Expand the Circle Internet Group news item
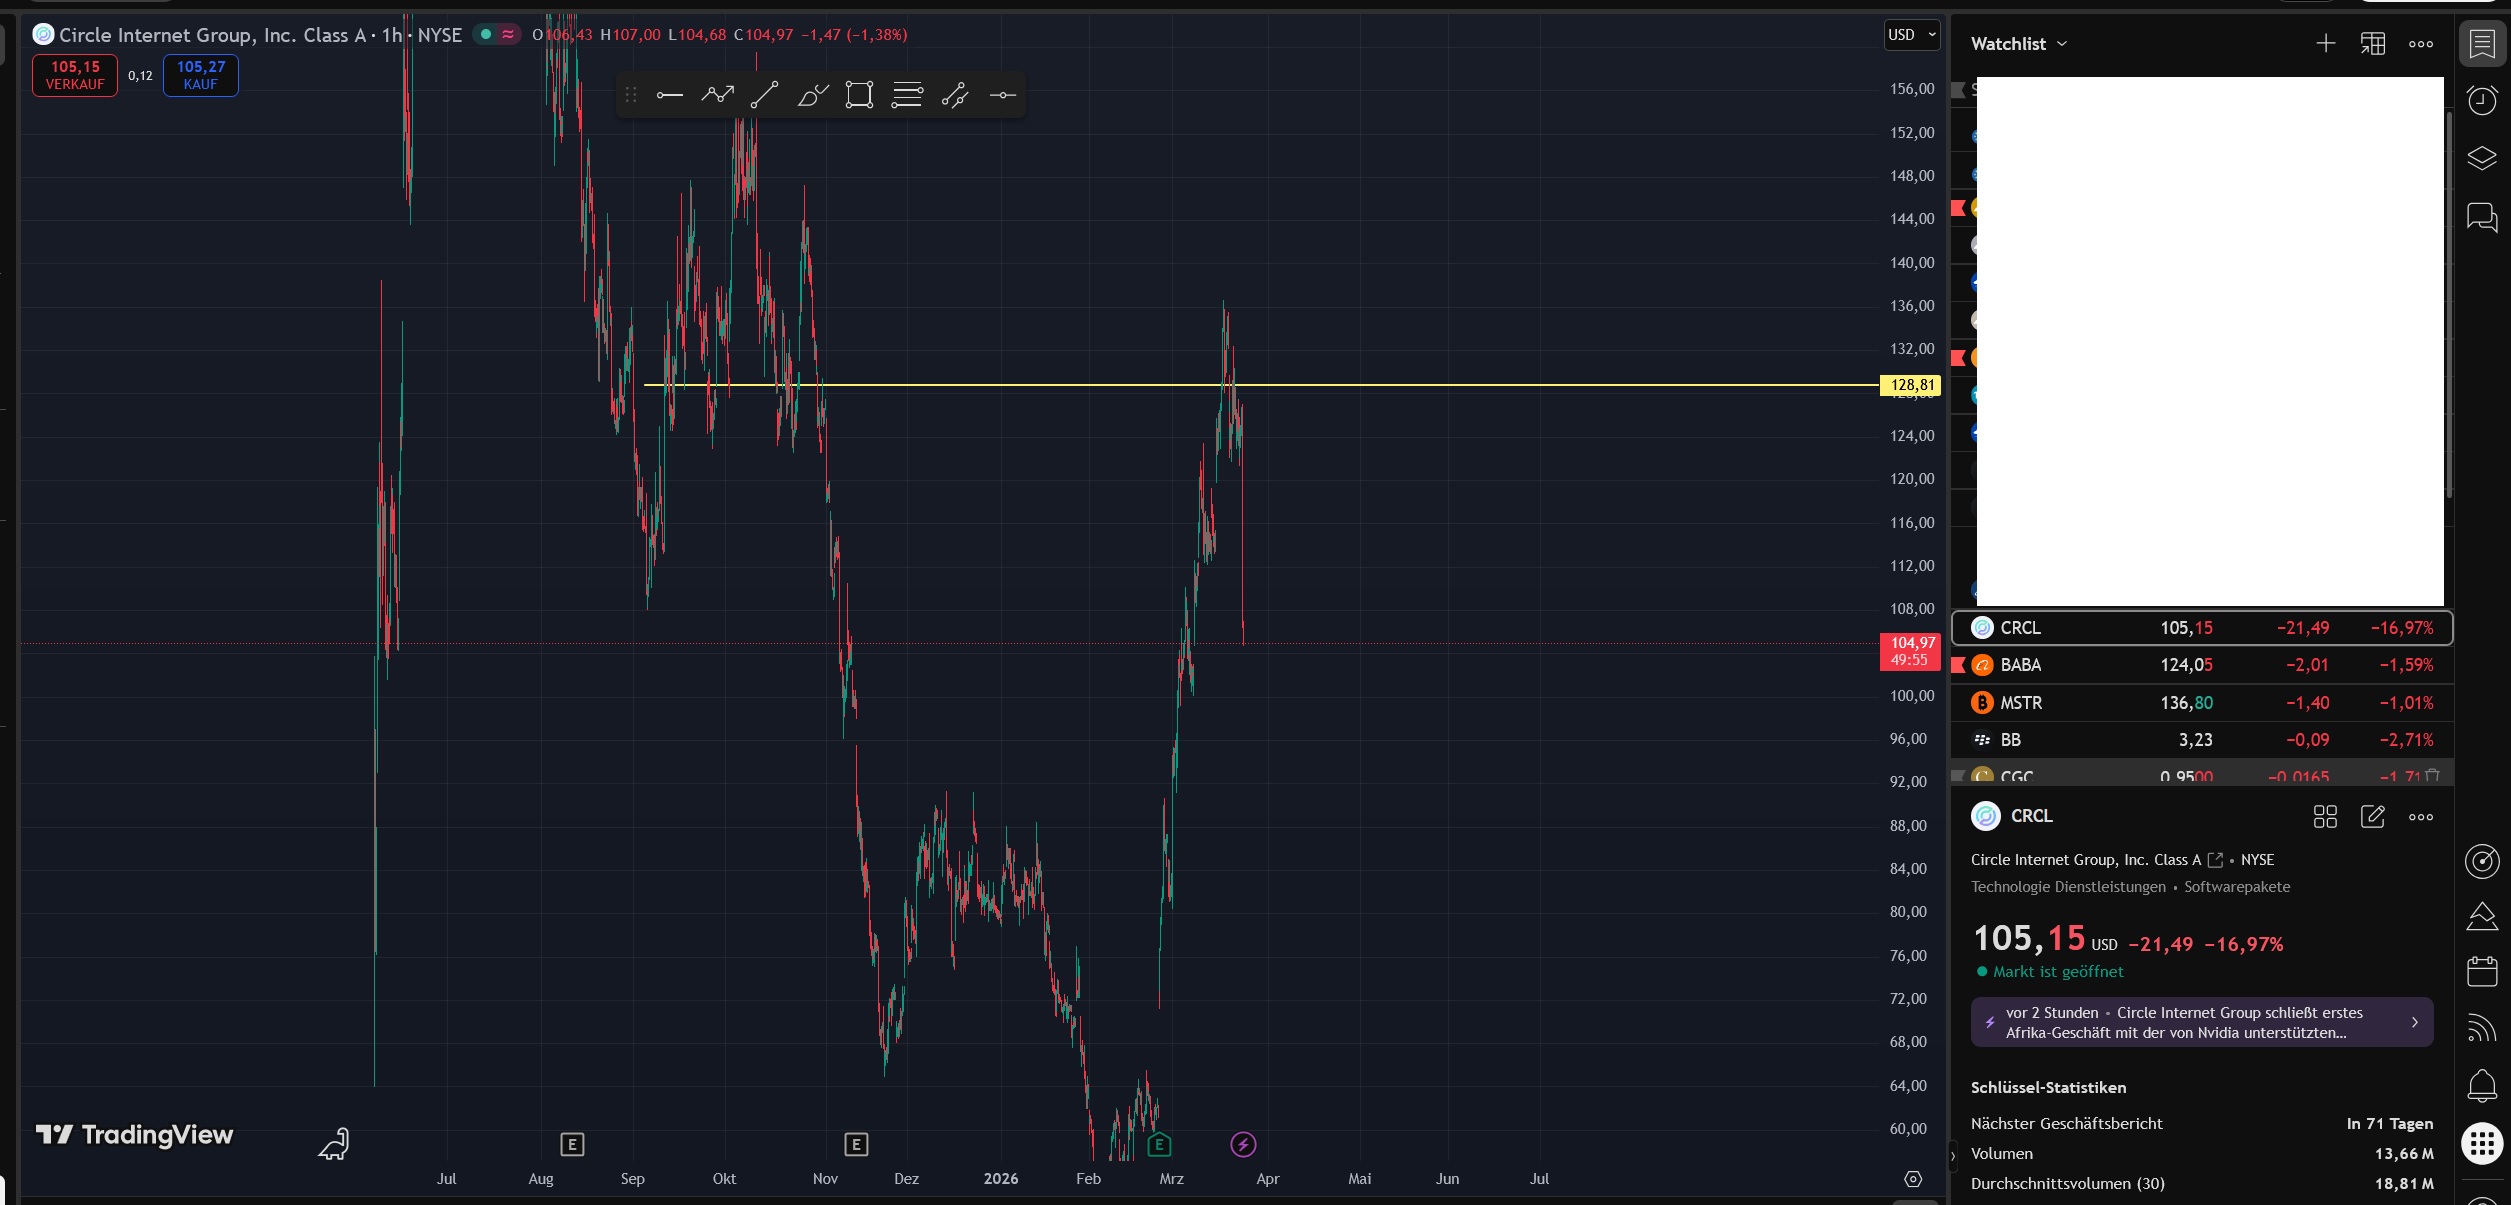The width and height of the screenshot is (2511, 1205). coord(2201,1022)
